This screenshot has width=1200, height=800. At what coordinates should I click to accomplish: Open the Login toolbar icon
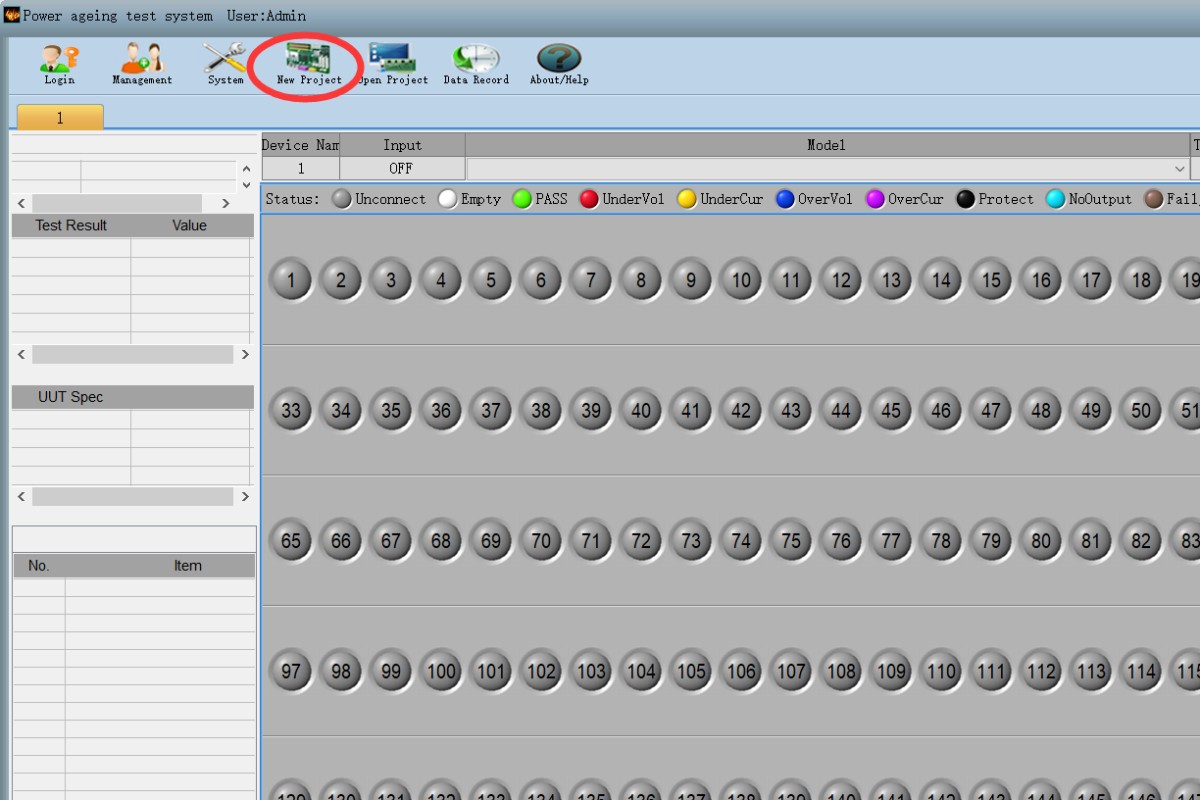[x=59, y=63]
